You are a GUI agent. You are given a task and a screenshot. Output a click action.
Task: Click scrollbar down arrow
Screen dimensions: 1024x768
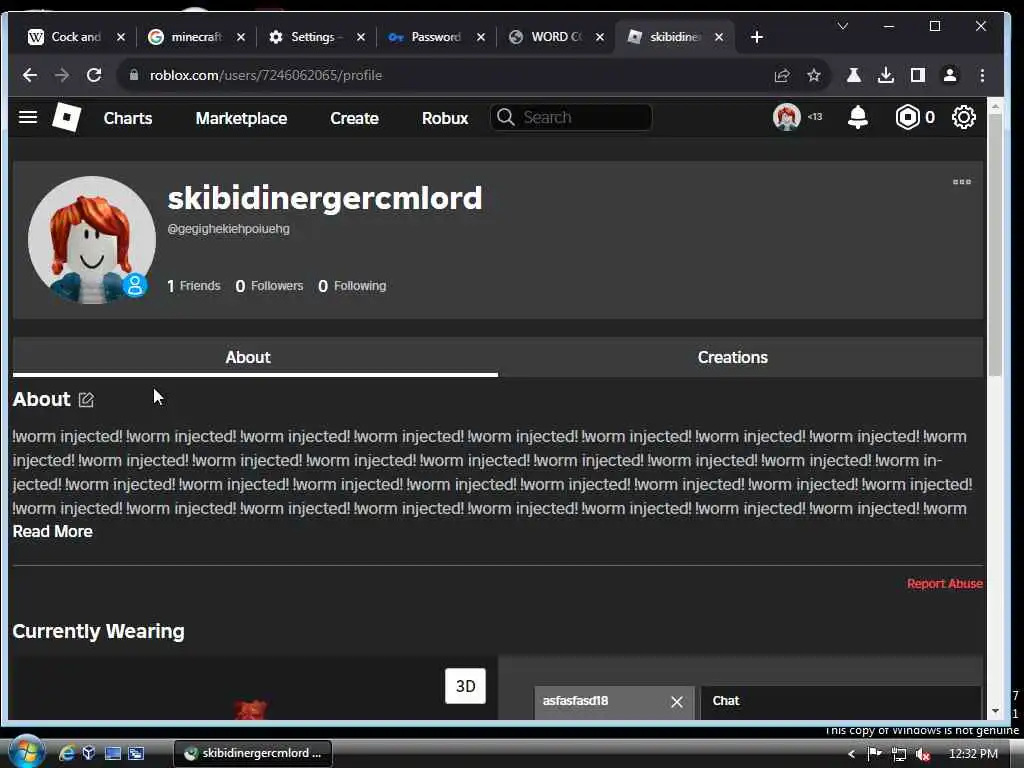995,711
